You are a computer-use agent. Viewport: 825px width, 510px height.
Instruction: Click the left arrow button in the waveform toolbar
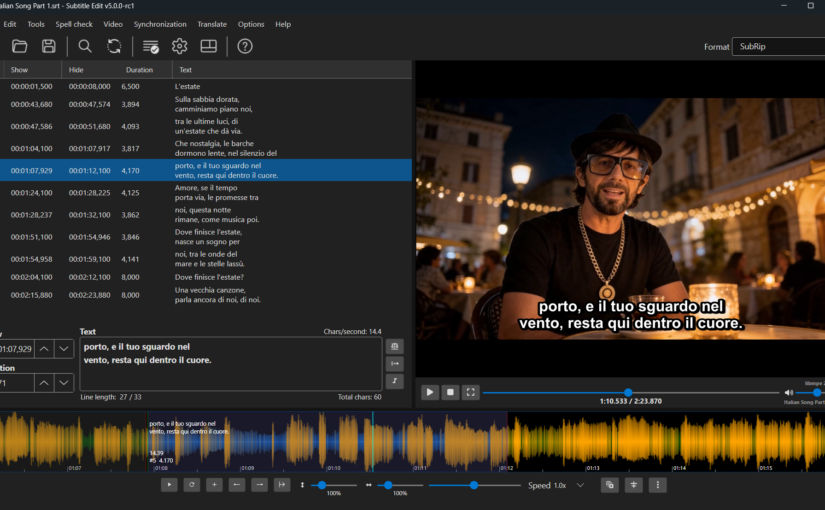pos(237,485)
